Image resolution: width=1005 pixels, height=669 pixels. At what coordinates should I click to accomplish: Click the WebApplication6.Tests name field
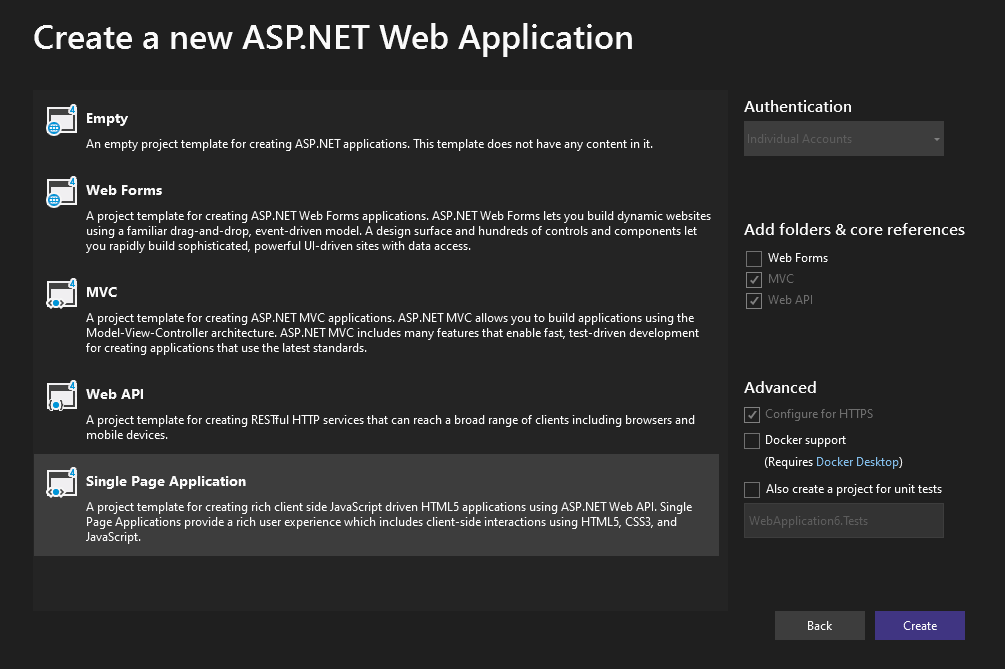click(x=843, y=520)
